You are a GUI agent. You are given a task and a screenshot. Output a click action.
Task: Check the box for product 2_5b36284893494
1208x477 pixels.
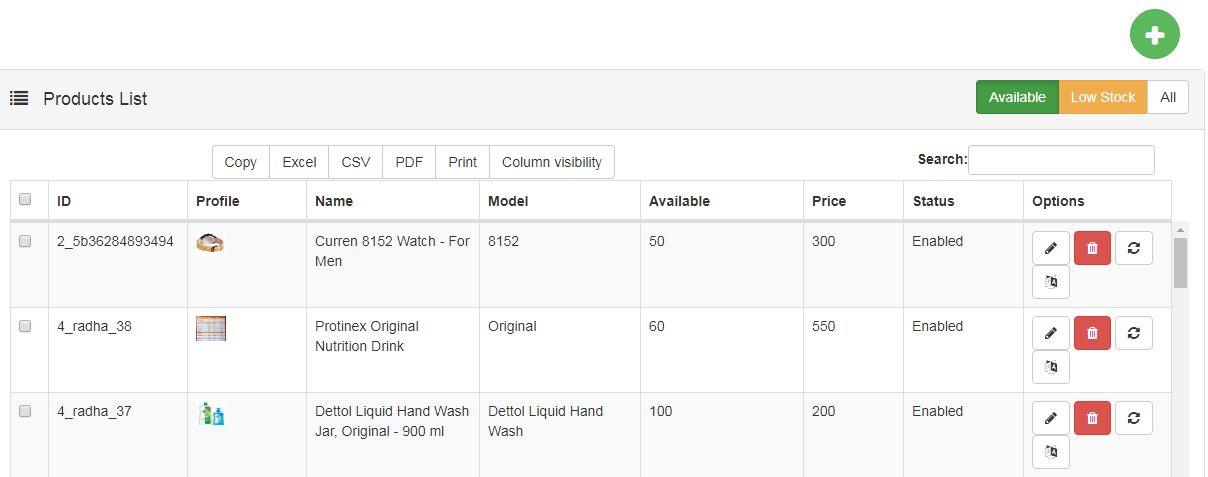(x=26, y=241)
